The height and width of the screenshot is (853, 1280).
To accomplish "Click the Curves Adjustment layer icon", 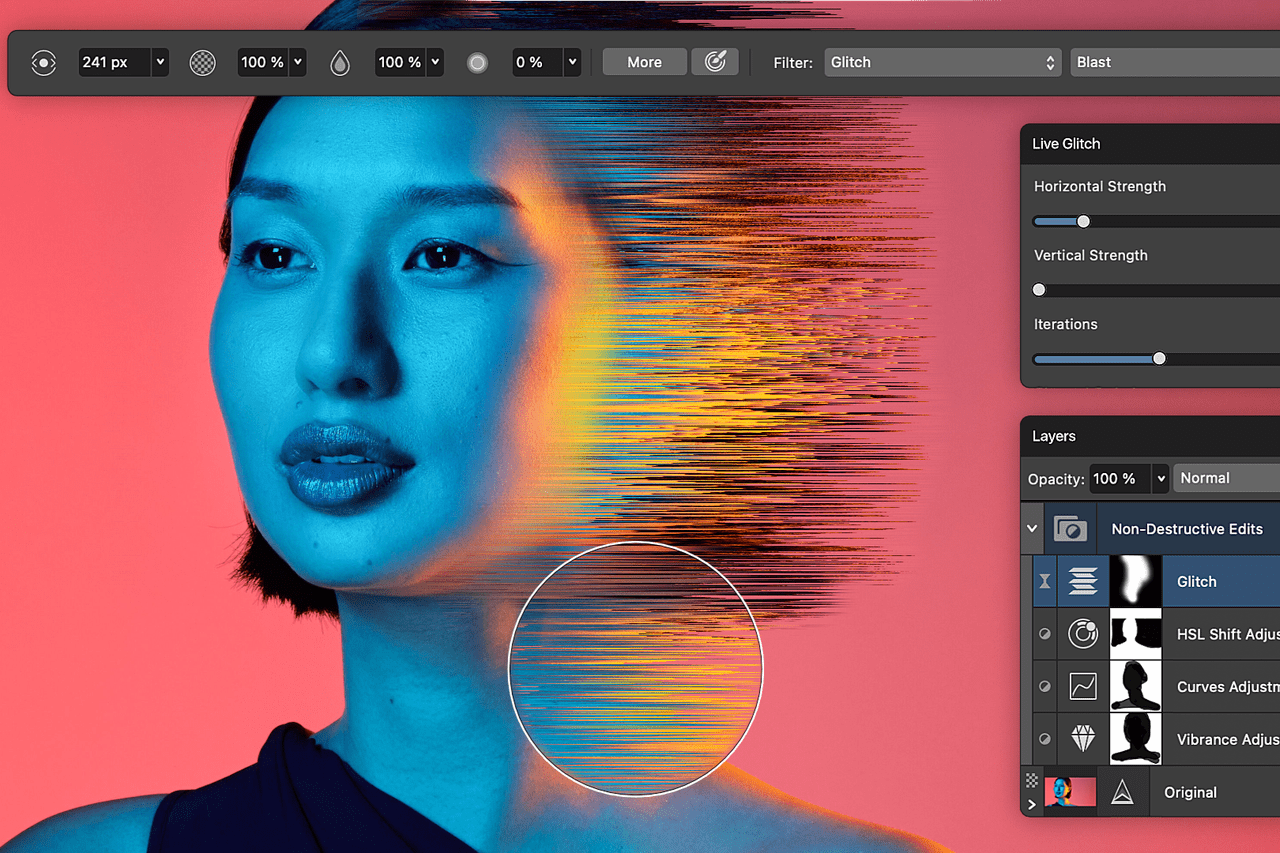I will point(1083,687).
